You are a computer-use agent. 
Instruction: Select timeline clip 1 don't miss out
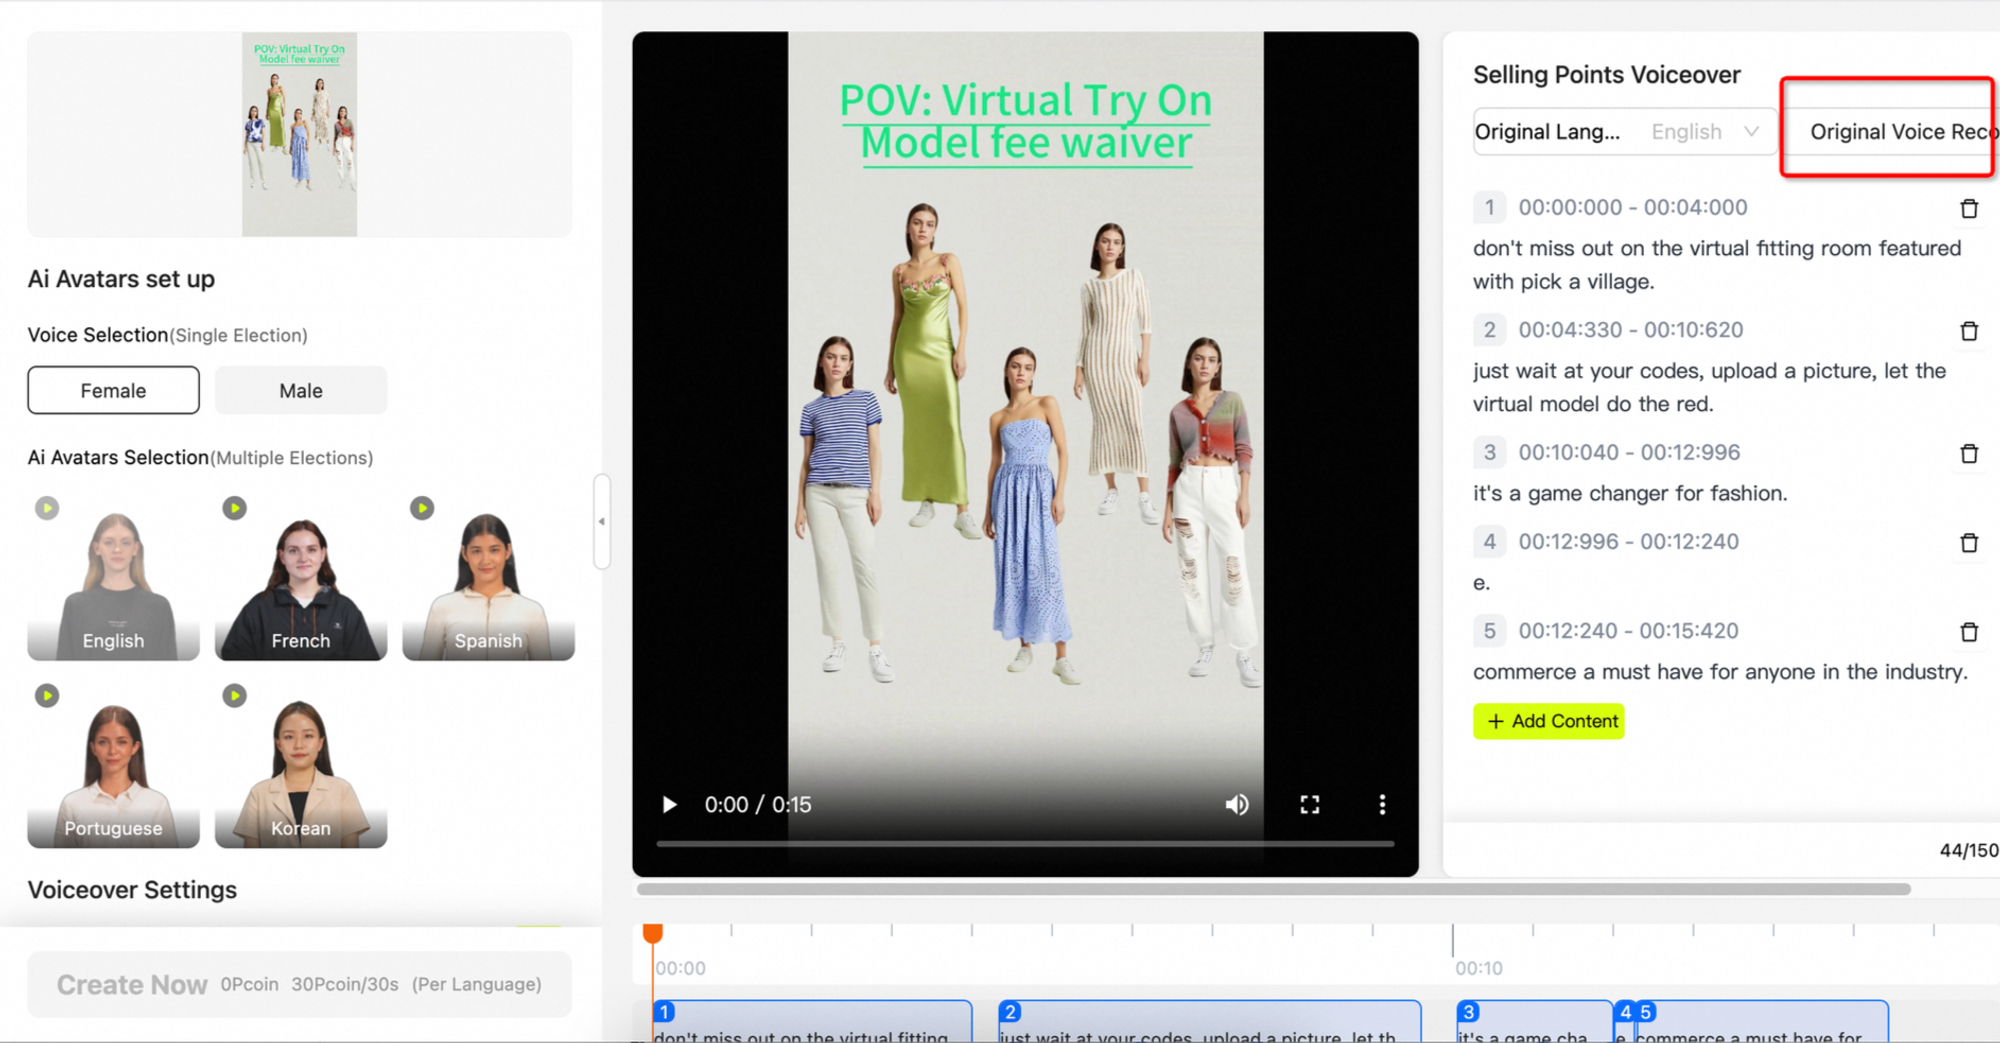(x=812, y=1022)
